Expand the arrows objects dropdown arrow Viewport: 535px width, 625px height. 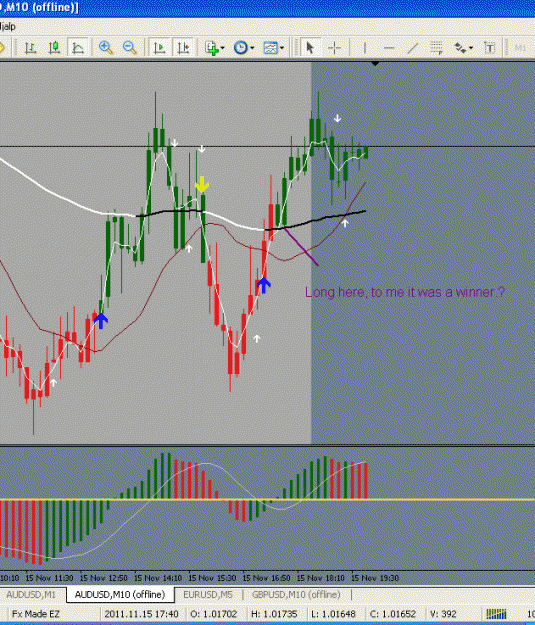471,48
